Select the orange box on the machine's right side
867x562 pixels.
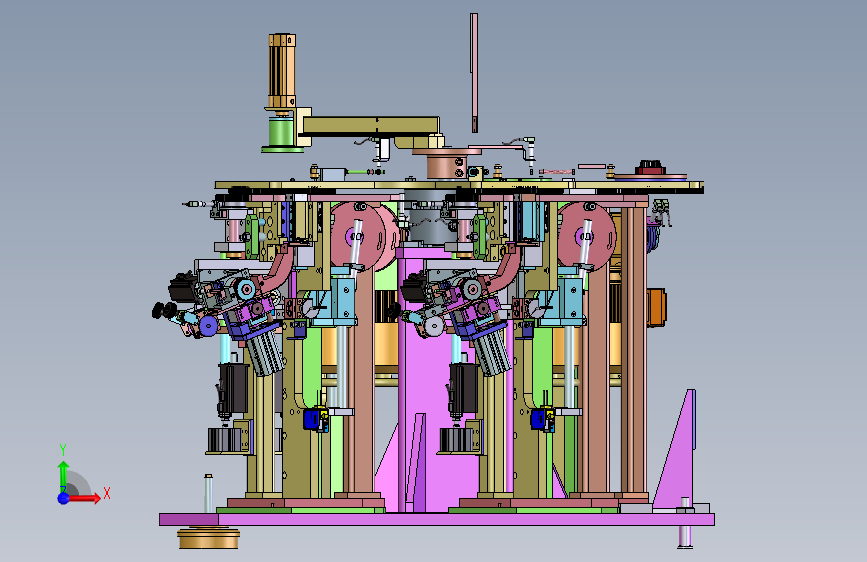point(656,308)
